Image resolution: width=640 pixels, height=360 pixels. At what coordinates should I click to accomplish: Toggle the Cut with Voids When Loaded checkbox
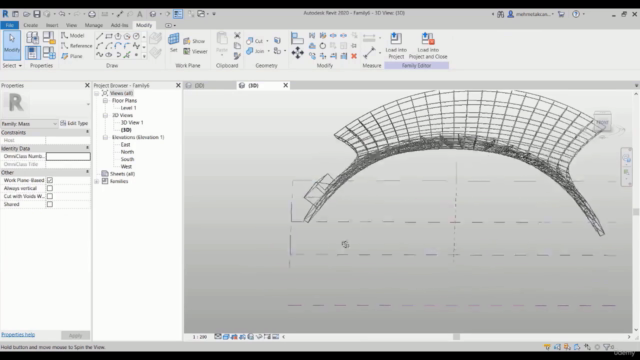(50, 196)
